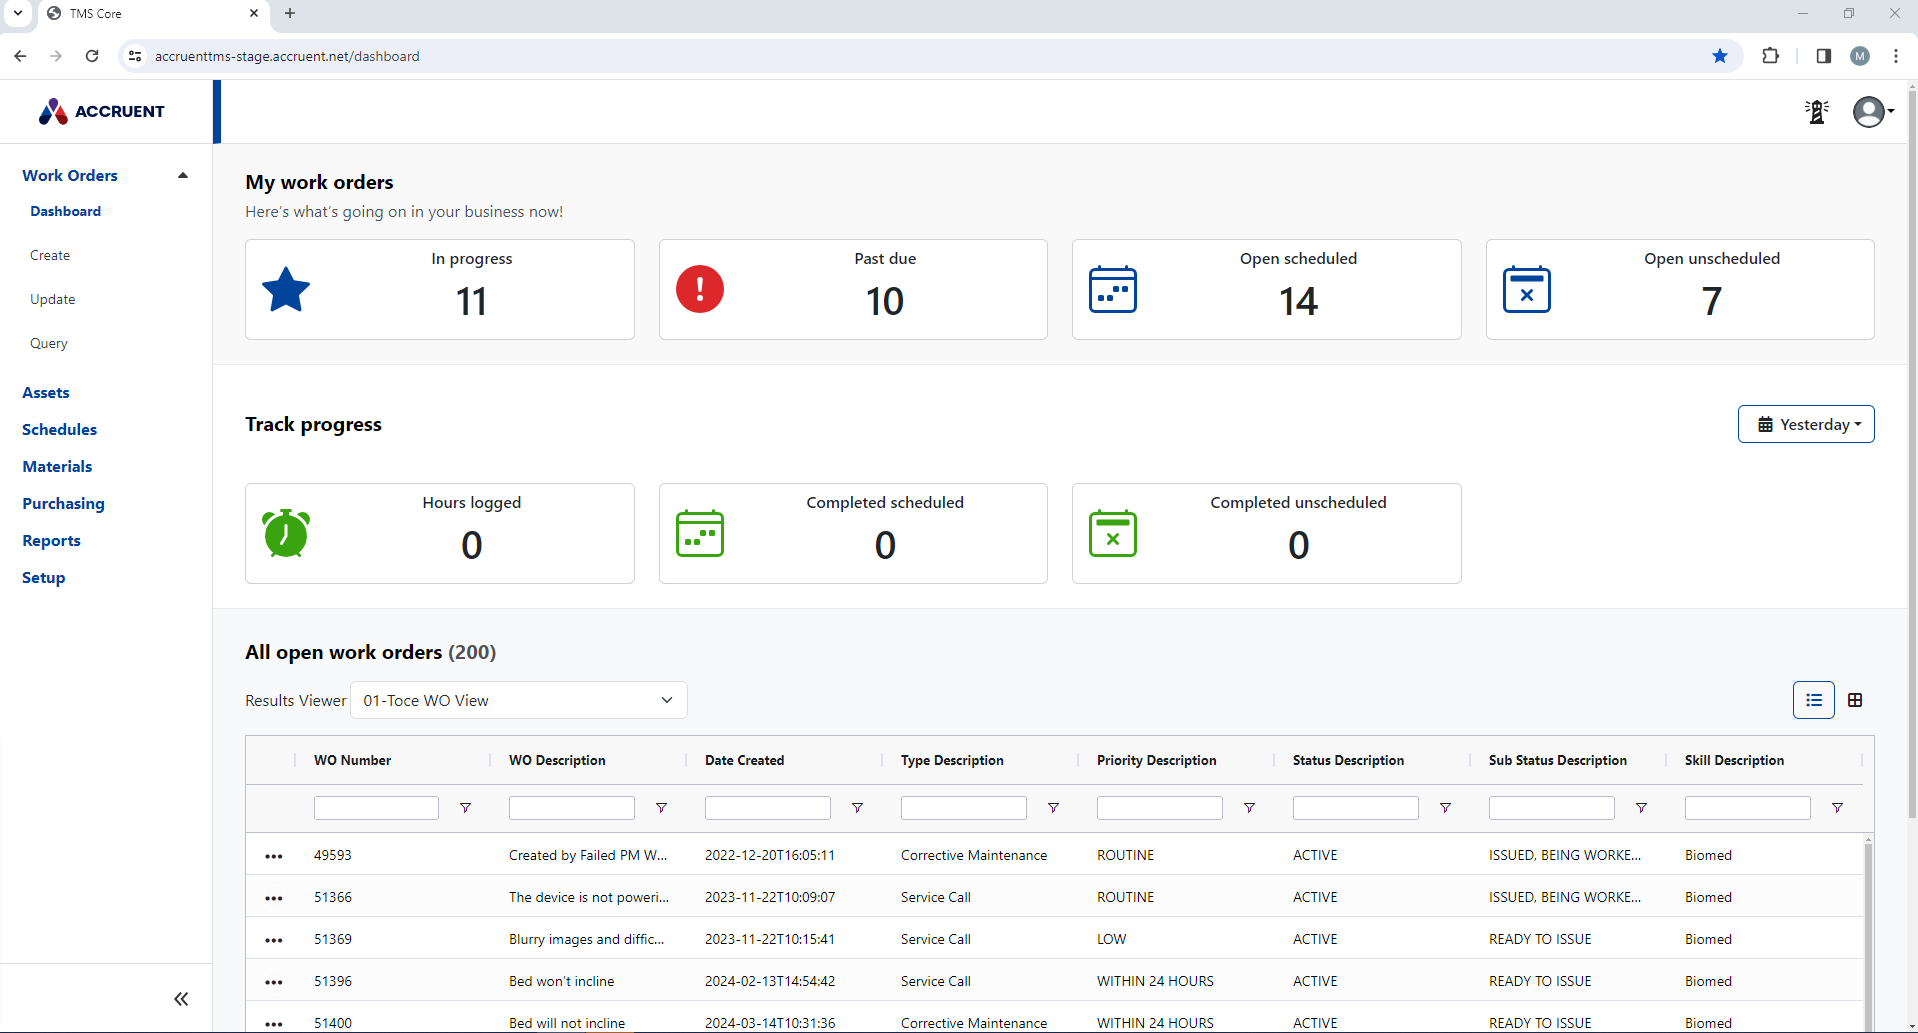Click the lighthouse announcements icon in the header
The image size is (1918, 1033).
(1816, 111)
